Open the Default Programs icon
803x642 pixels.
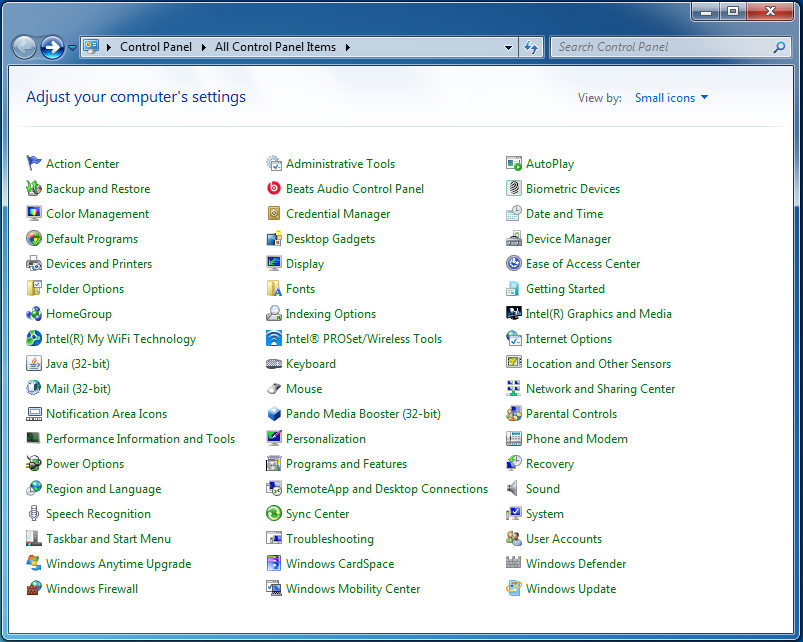[34, 239]
